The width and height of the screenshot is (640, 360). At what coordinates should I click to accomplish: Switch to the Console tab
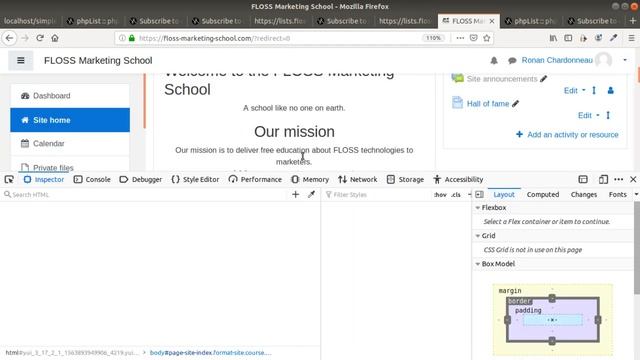click(x=92, y=179)
